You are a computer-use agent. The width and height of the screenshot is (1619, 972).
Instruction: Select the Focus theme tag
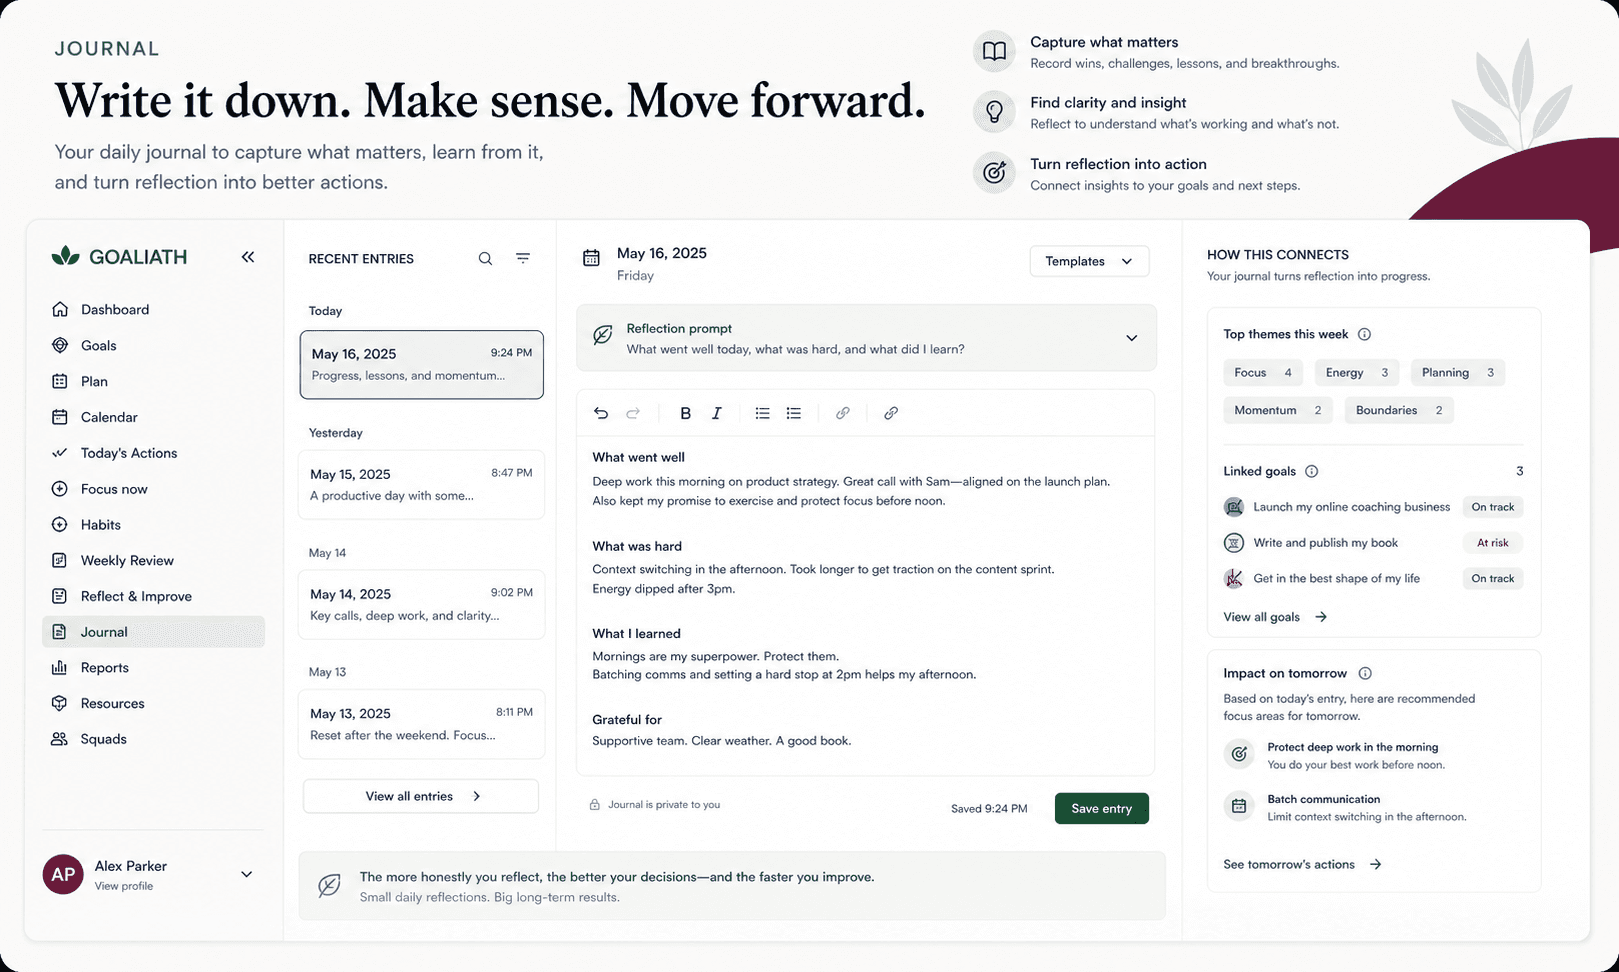pos(1263,372)
